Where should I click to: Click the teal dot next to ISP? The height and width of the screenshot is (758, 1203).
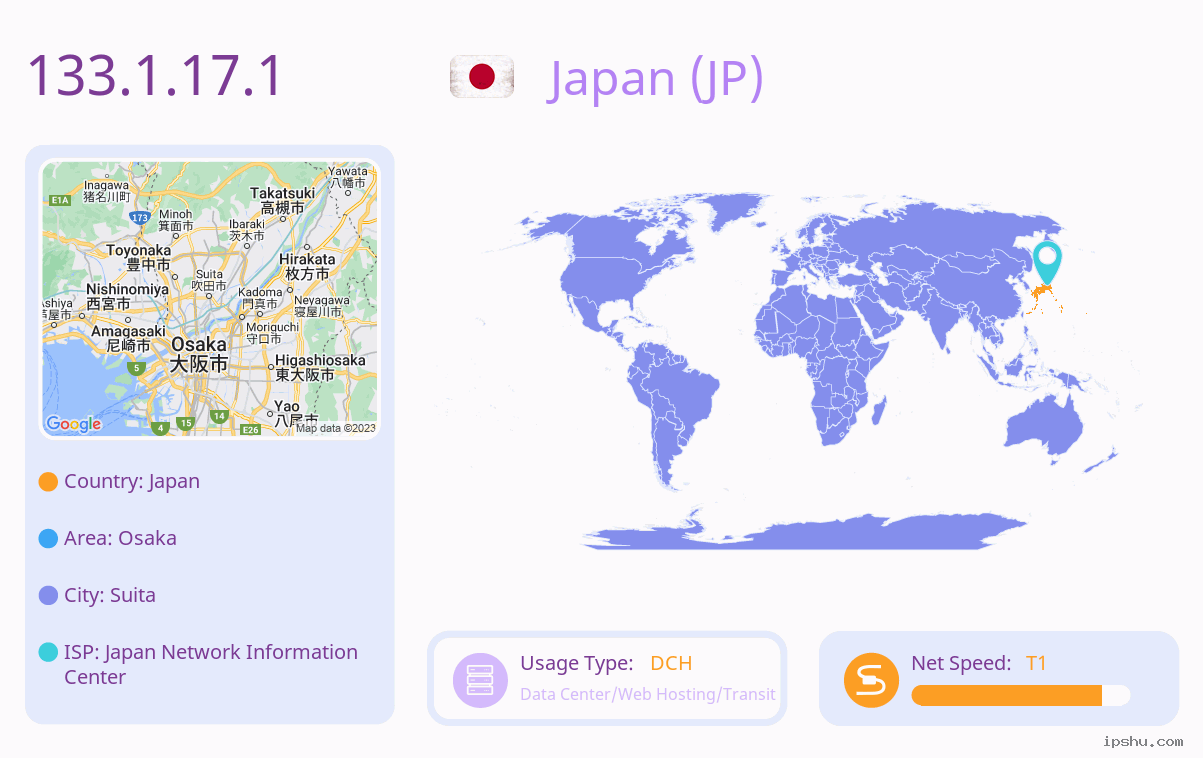point(48,652)
